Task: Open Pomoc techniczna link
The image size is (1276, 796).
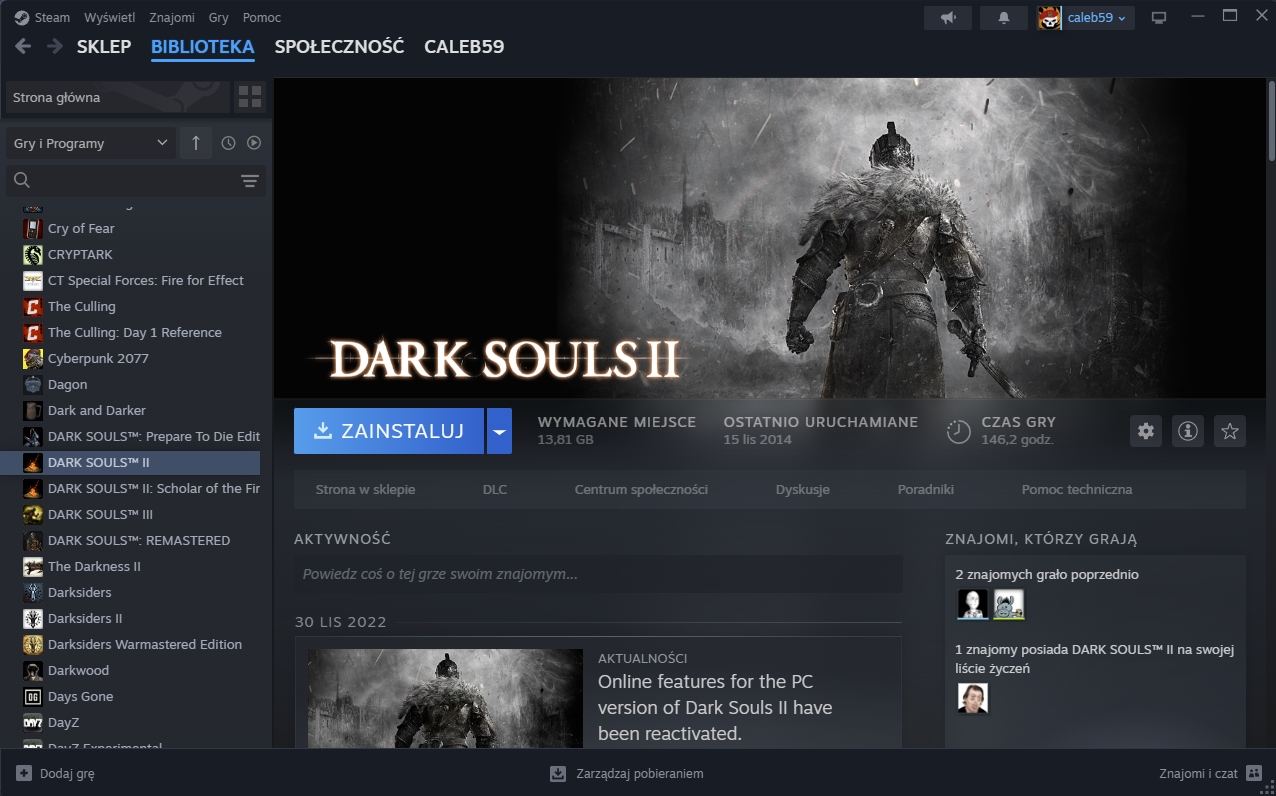Action: [1077, 489]
